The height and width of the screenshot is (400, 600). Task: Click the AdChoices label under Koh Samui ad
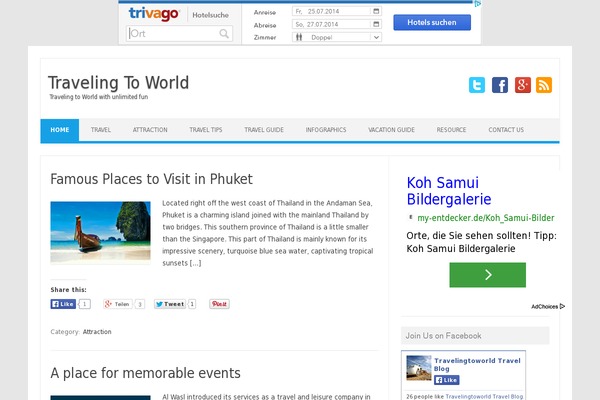[548, 306]
